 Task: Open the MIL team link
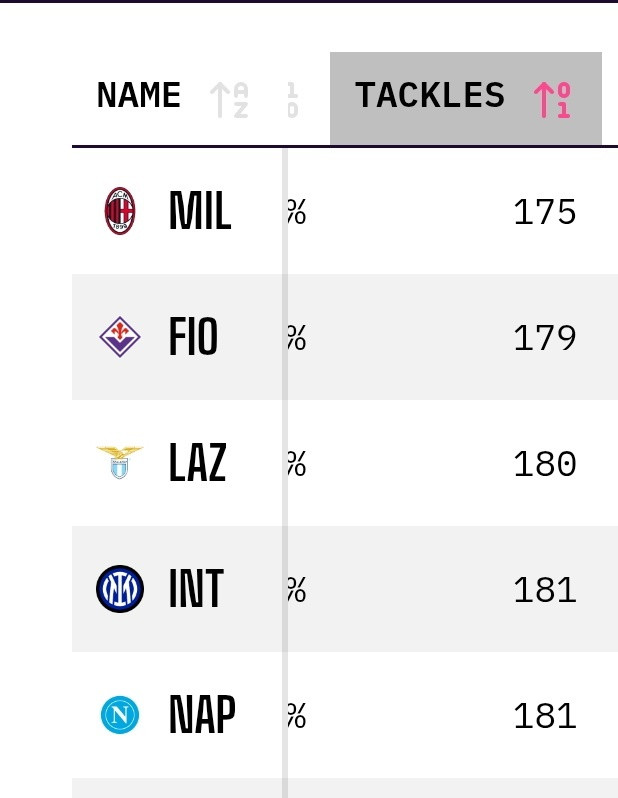(x=200, y=212)
